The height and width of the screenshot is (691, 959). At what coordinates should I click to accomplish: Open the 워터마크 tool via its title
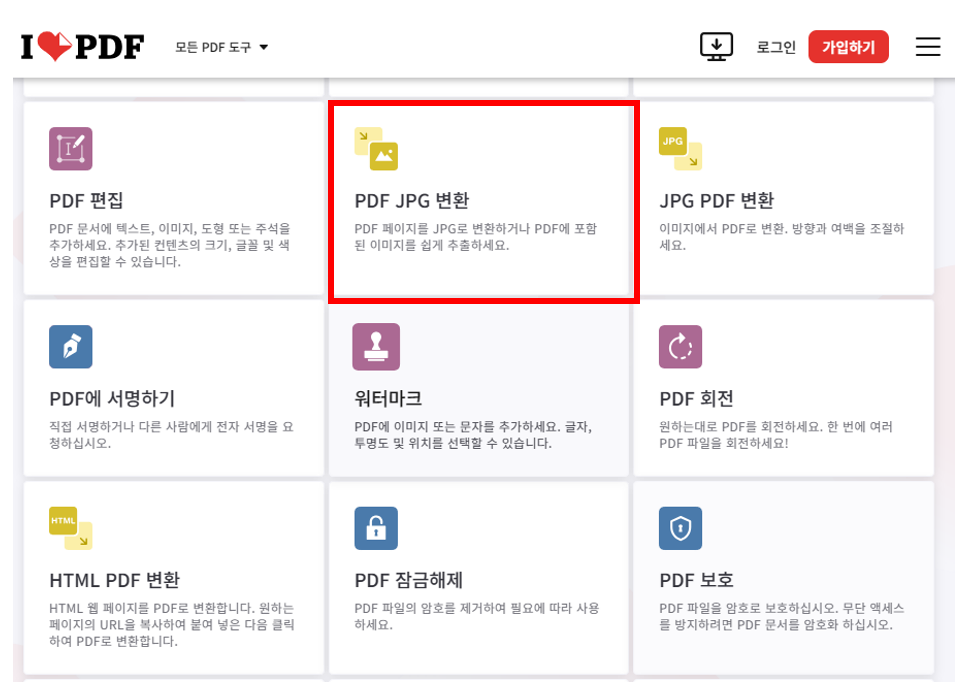click(x=391, y=398)
